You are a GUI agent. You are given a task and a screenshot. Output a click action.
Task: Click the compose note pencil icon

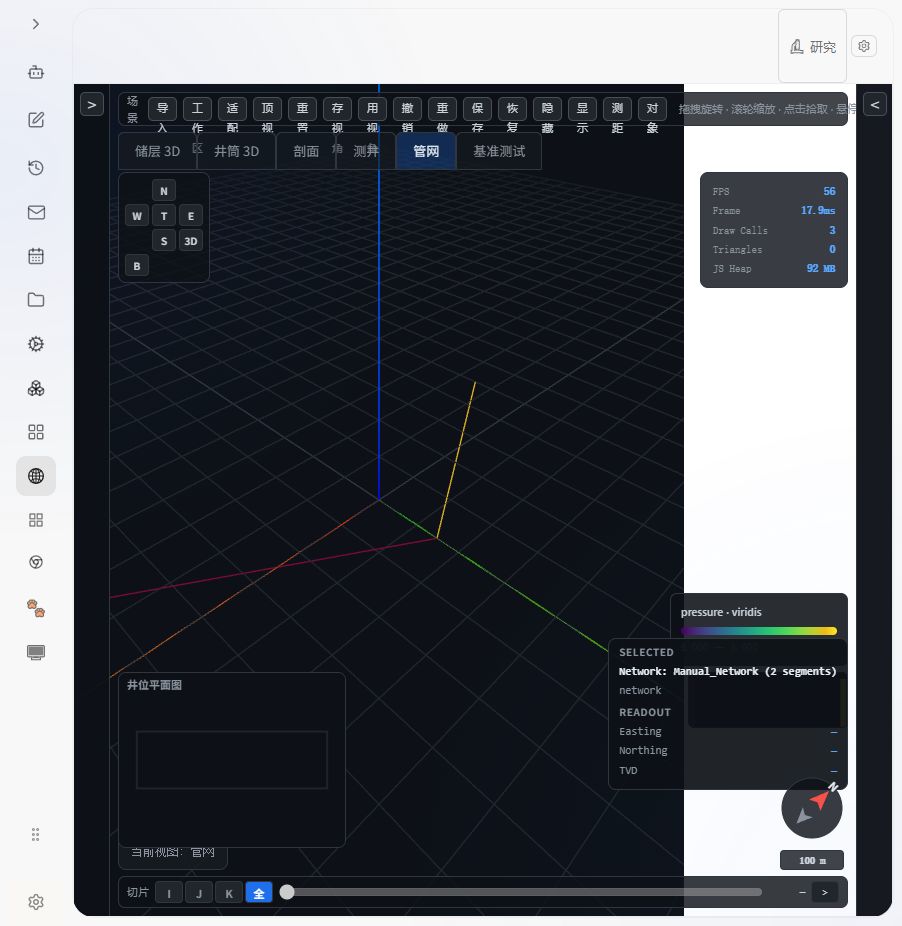36,120
